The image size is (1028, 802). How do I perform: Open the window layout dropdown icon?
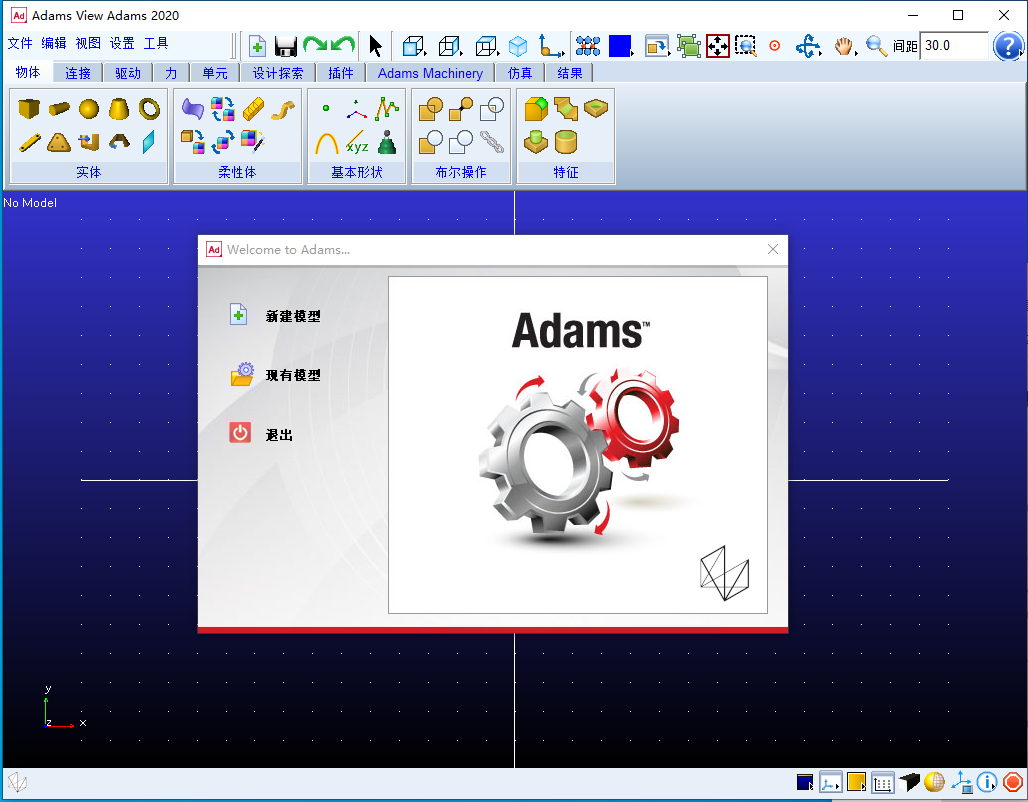click(656, 46)
